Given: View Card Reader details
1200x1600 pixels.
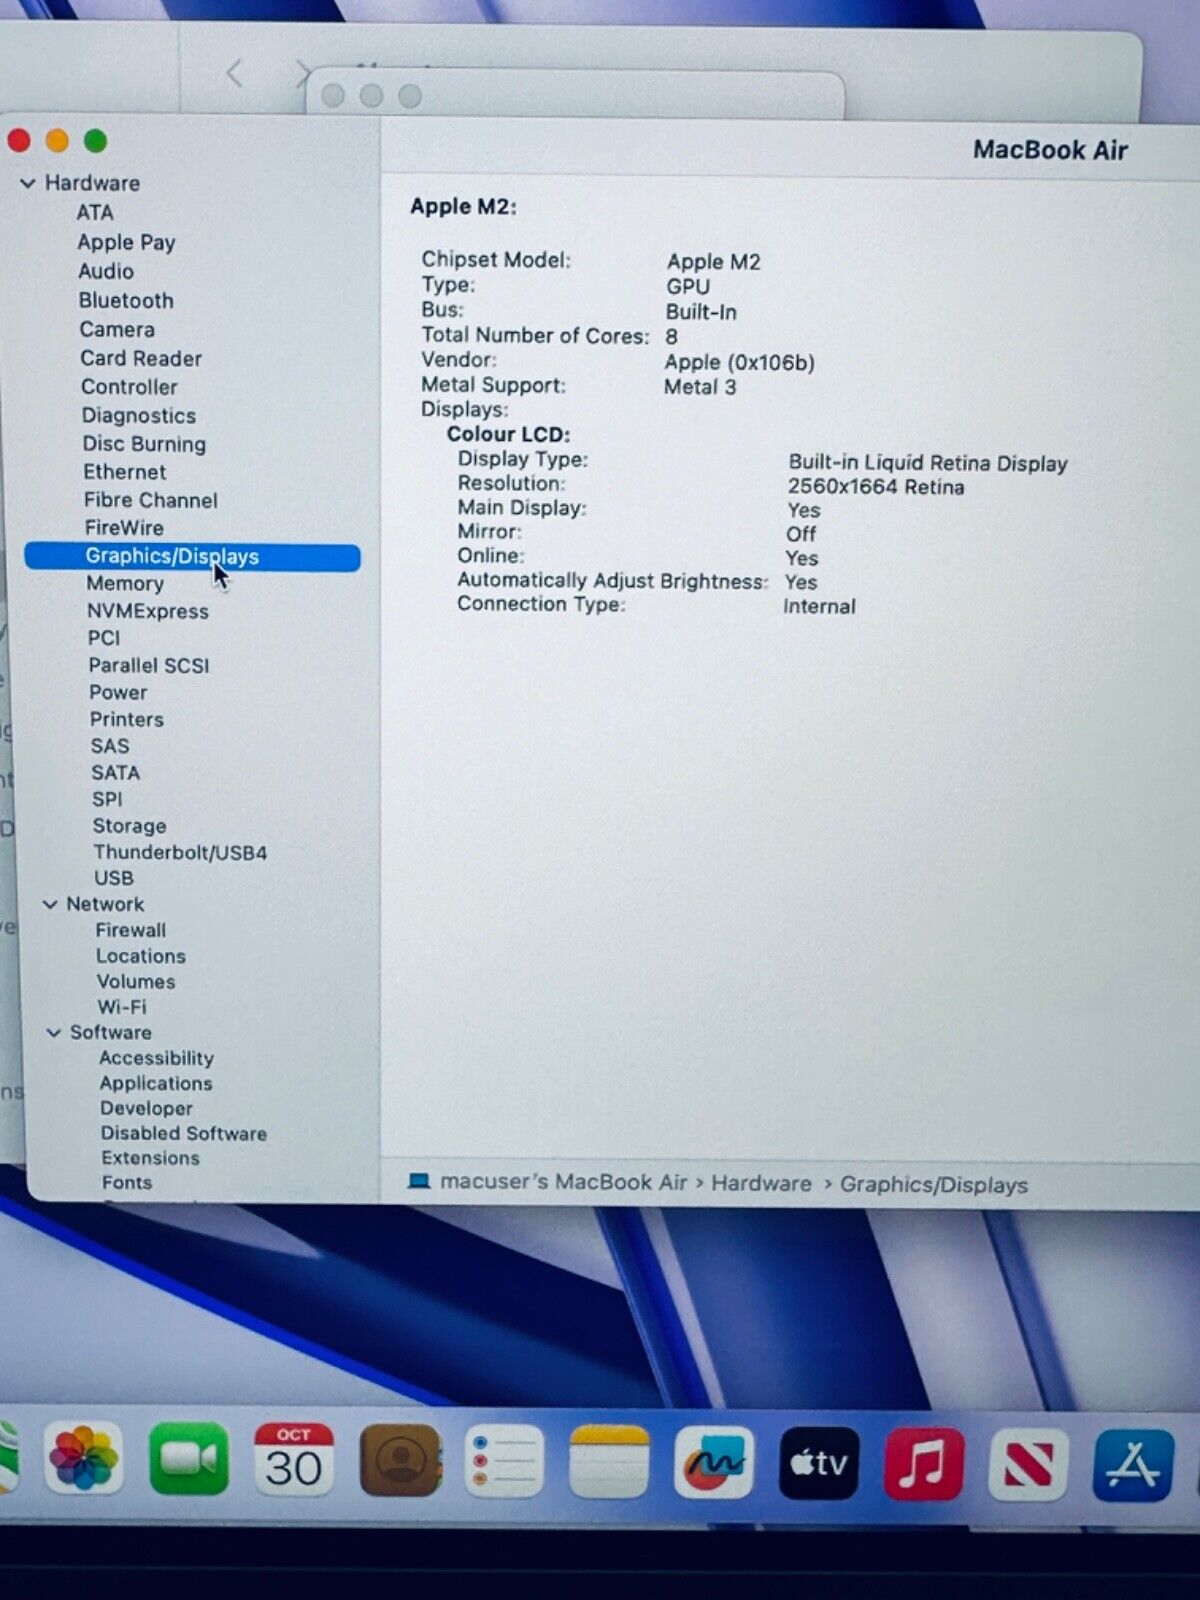Looking at the screenshot, I should 141,358.
